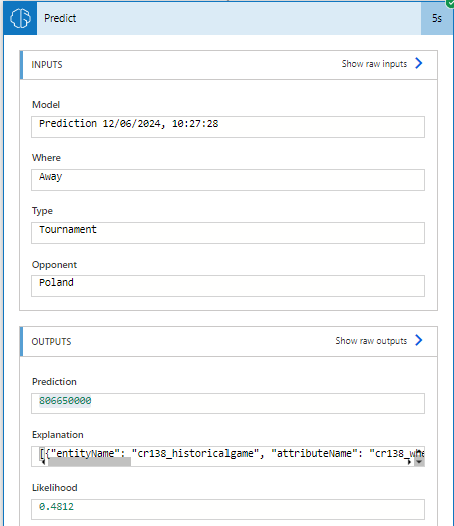Select the Model field with the Prediction timestamp

click(228, 127)
